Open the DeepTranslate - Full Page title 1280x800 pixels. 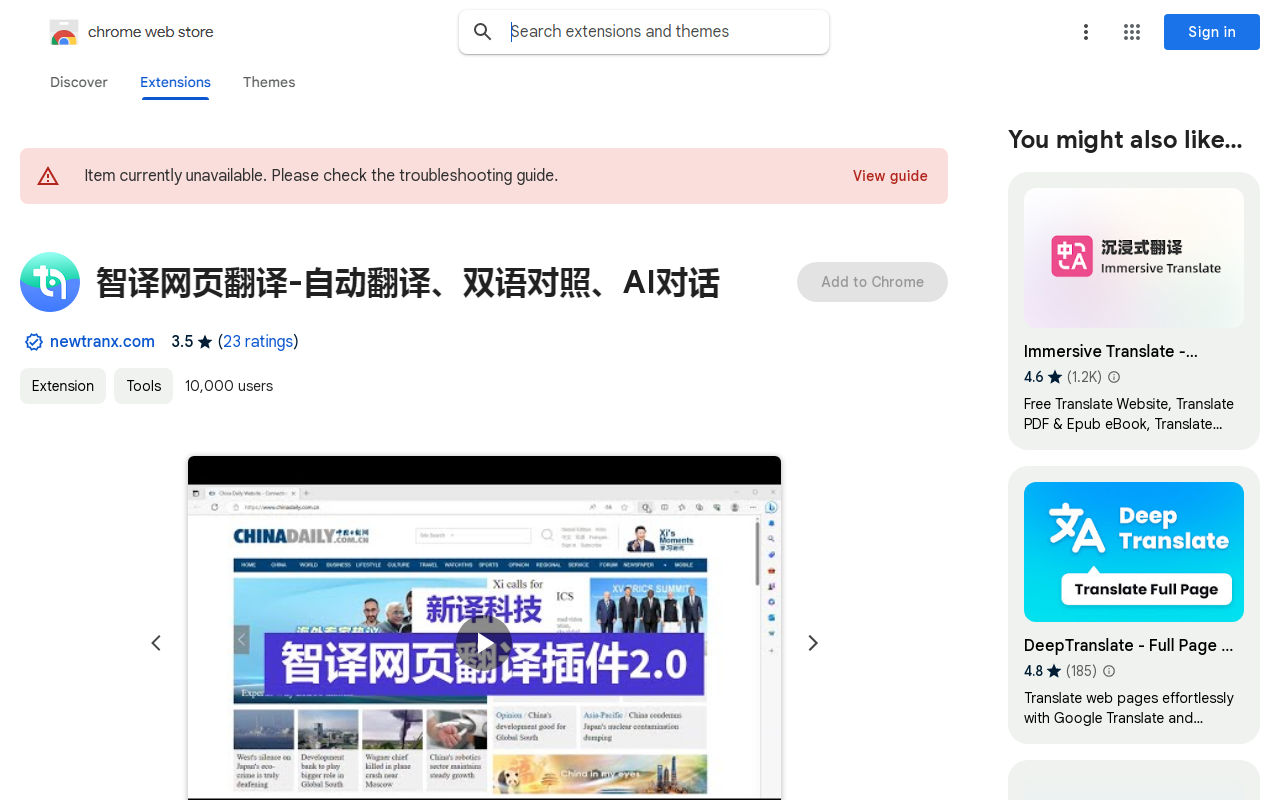(x=1128, y=645)
